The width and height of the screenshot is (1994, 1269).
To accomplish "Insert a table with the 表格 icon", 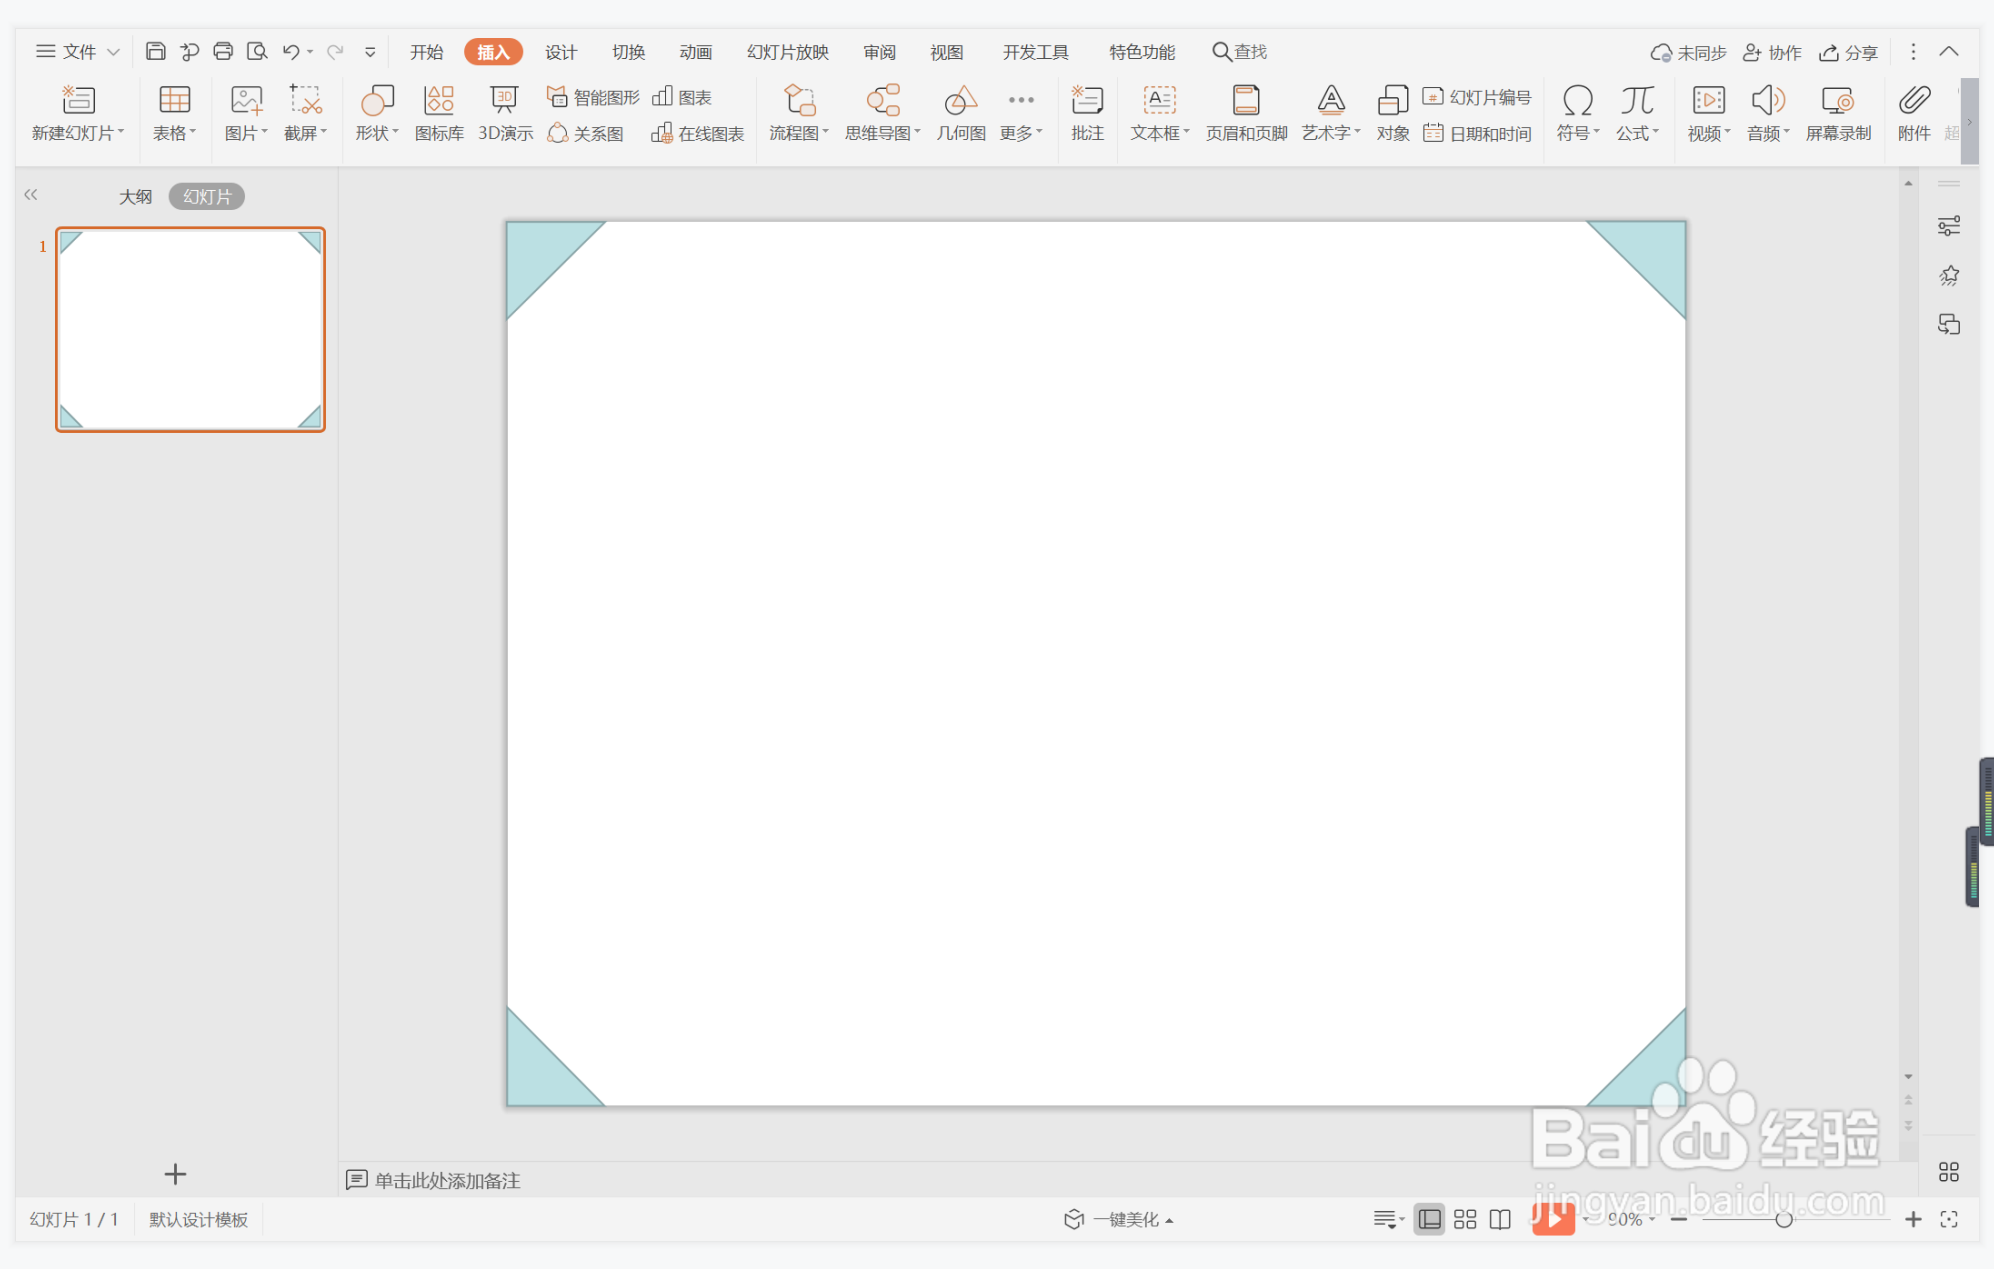I will click(x=174, y=113).
